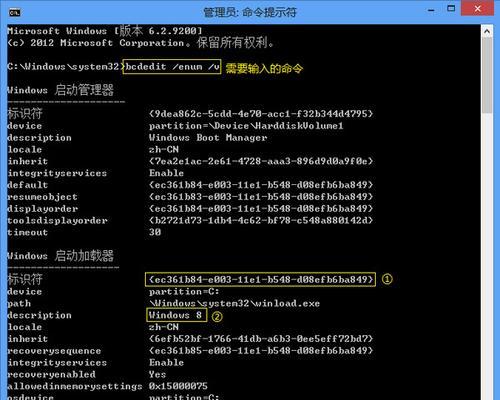Click inherit value '{7ea2e1ac-2e61-4728-aaa3-896d9d0a9f0e}'
Viewport: 500px width, 400px height.
click(x=261, y=161)
